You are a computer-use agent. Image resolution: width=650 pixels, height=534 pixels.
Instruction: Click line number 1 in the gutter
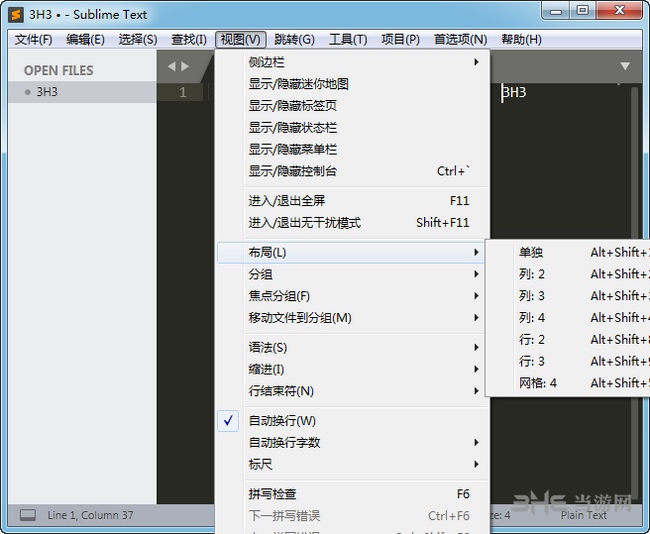(183, 92)
